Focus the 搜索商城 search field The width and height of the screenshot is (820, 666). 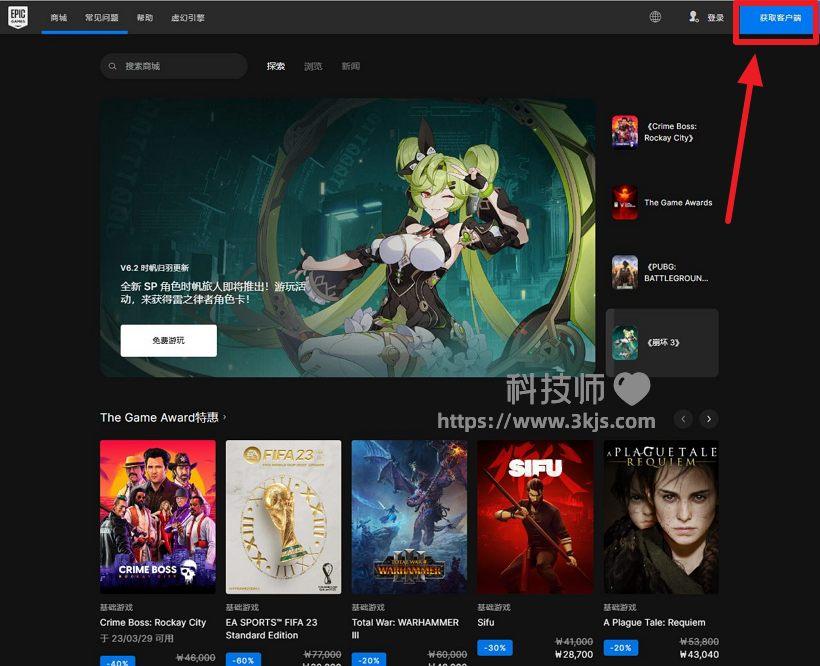click(x=174, y=66)
